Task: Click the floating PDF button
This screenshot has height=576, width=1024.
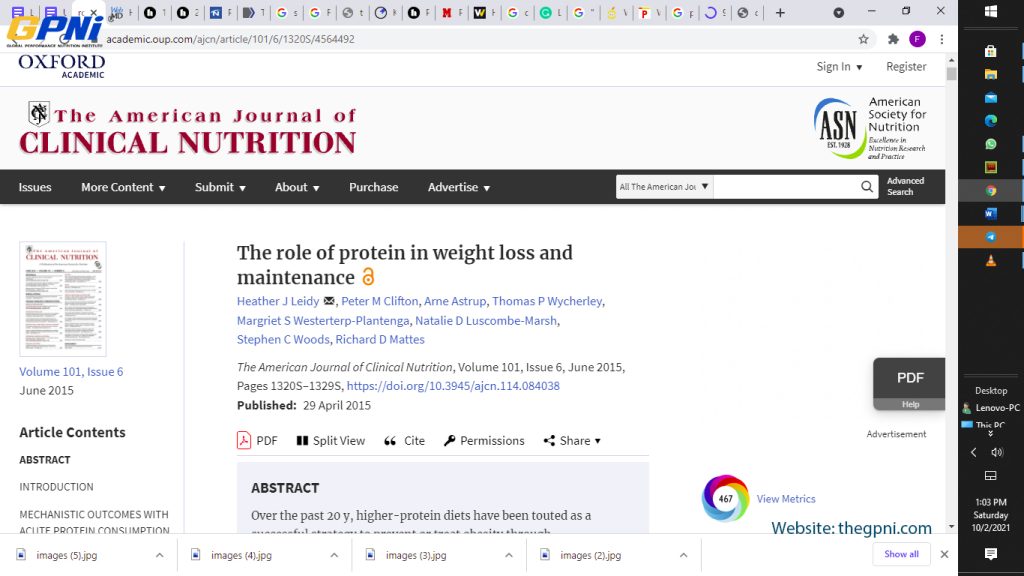Action: pyautogui.click(x=909, y=377)
